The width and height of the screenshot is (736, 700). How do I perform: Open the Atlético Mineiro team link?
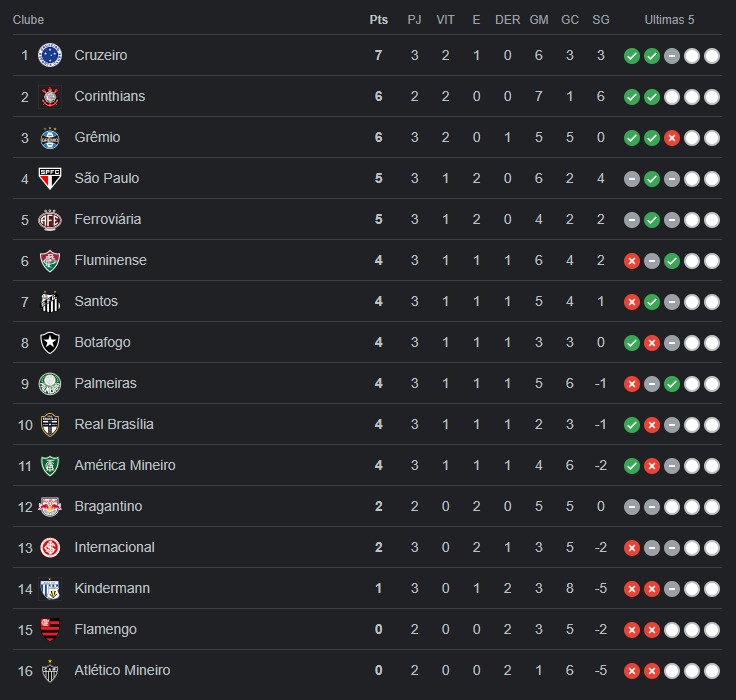(x=122, y=670)
